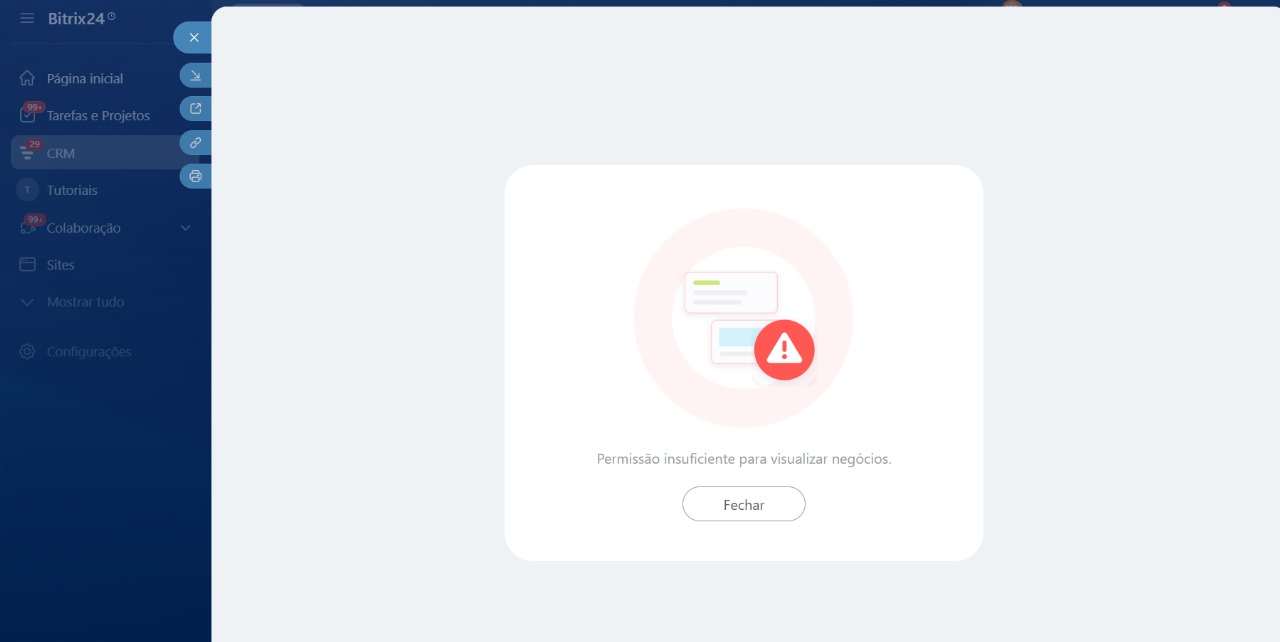The width and height of the screenshot is (1280, 642).
Task: Expand the Colaboração section chevron
Action: point(185,228)
